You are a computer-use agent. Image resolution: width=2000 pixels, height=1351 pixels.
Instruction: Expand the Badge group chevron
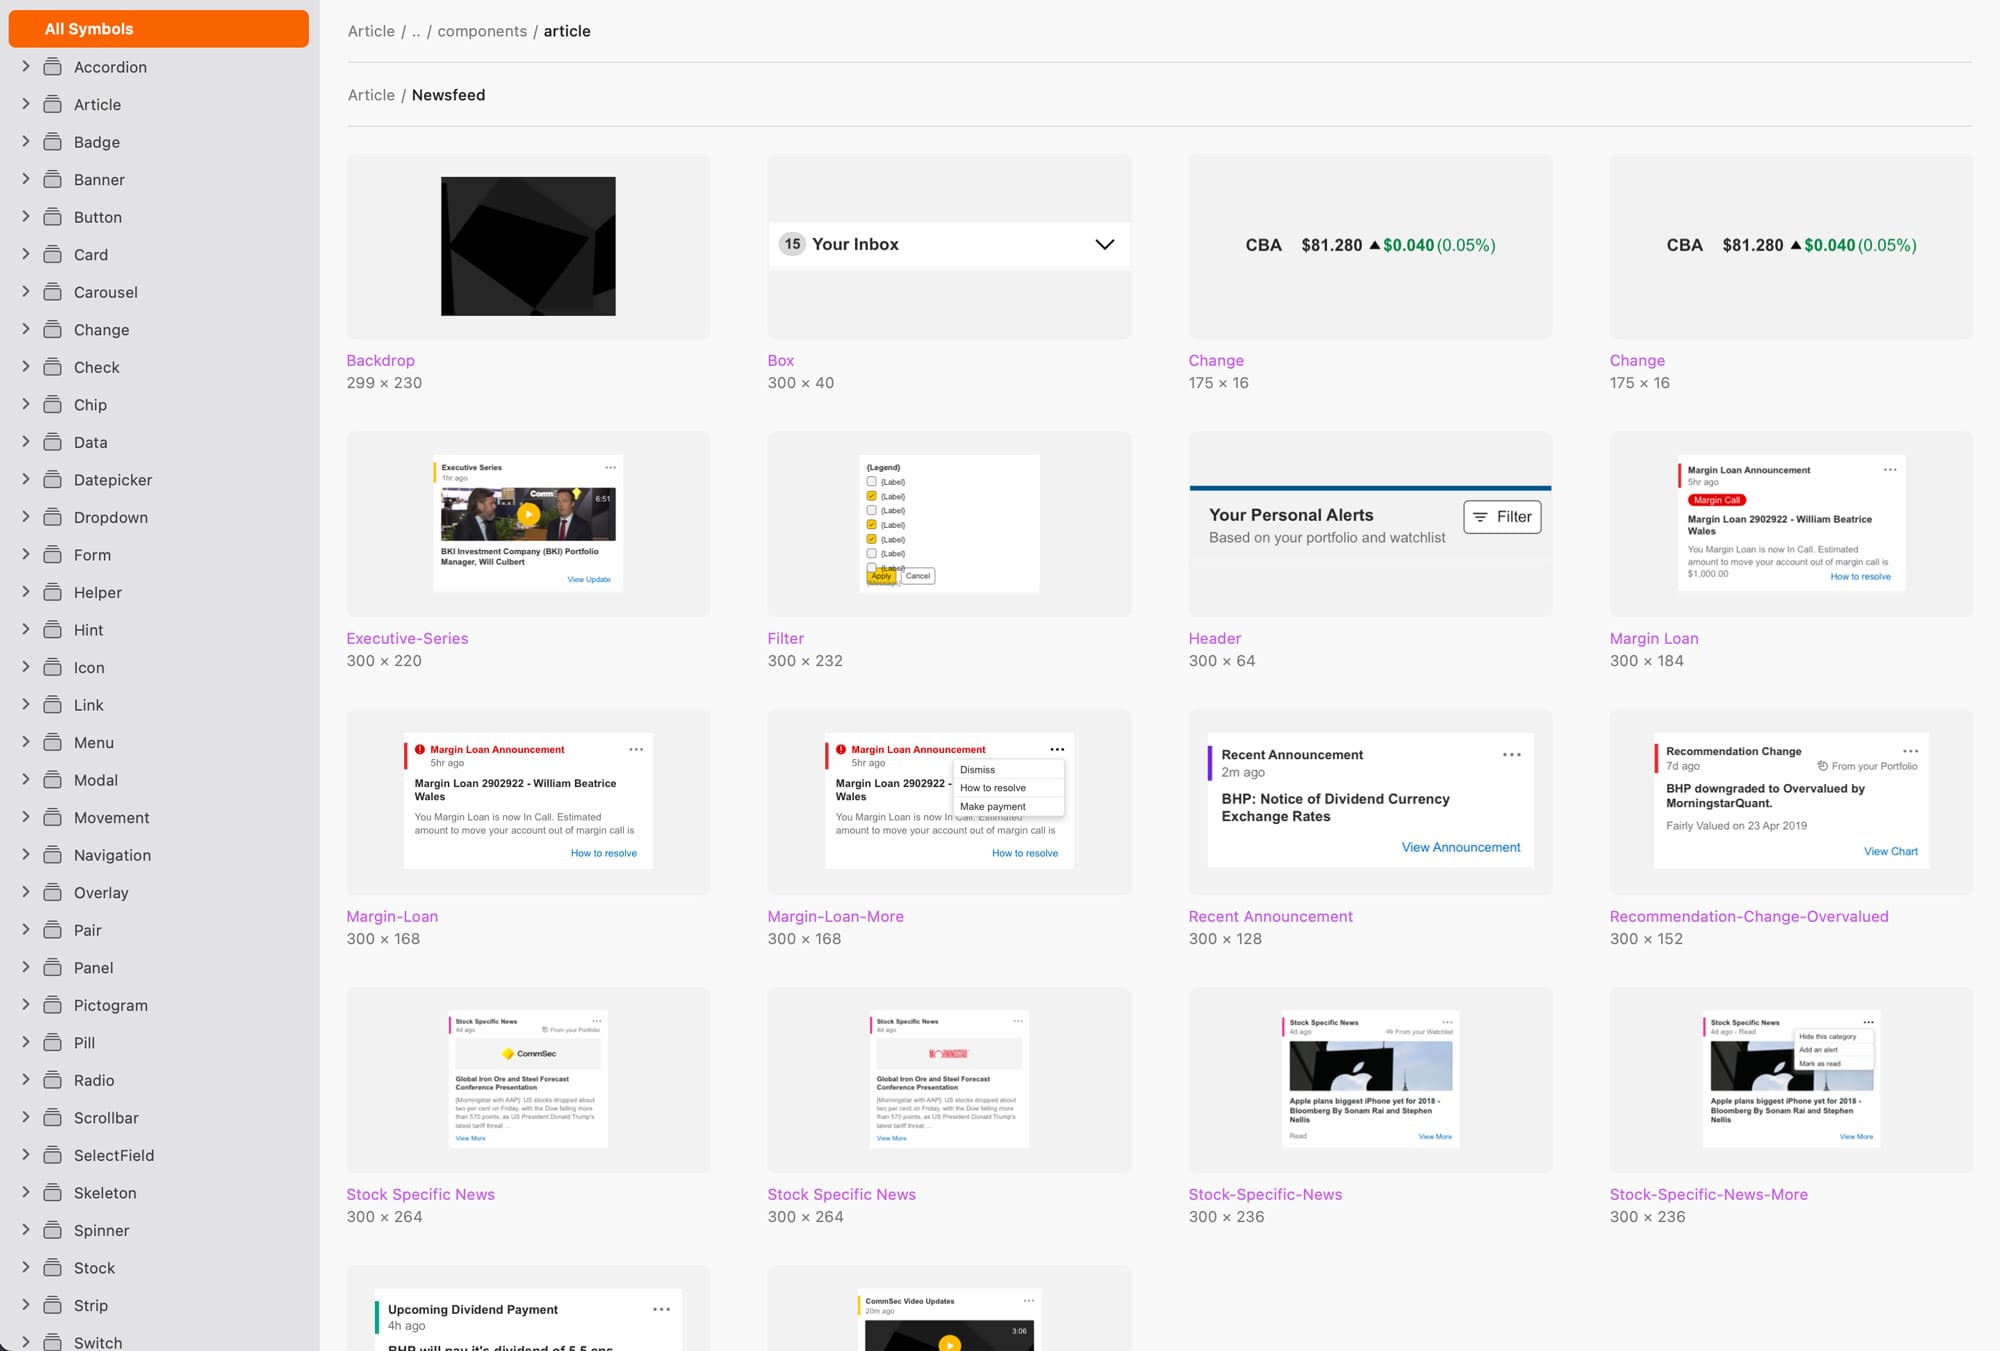pos(26,141)
